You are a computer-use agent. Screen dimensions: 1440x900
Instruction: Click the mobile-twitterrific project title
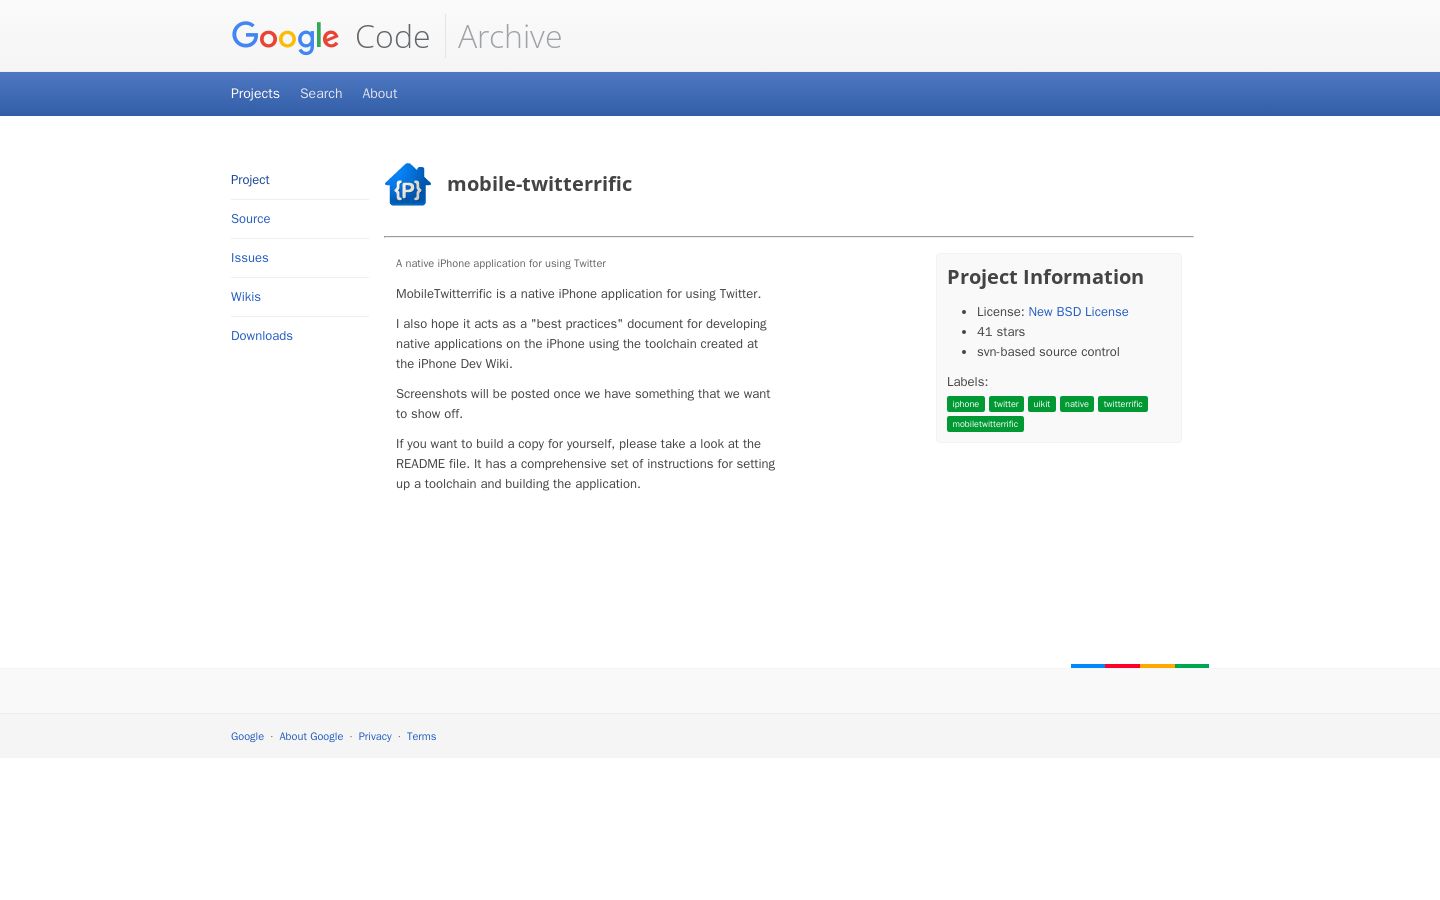pyautogui.click(x=539, y=184)
